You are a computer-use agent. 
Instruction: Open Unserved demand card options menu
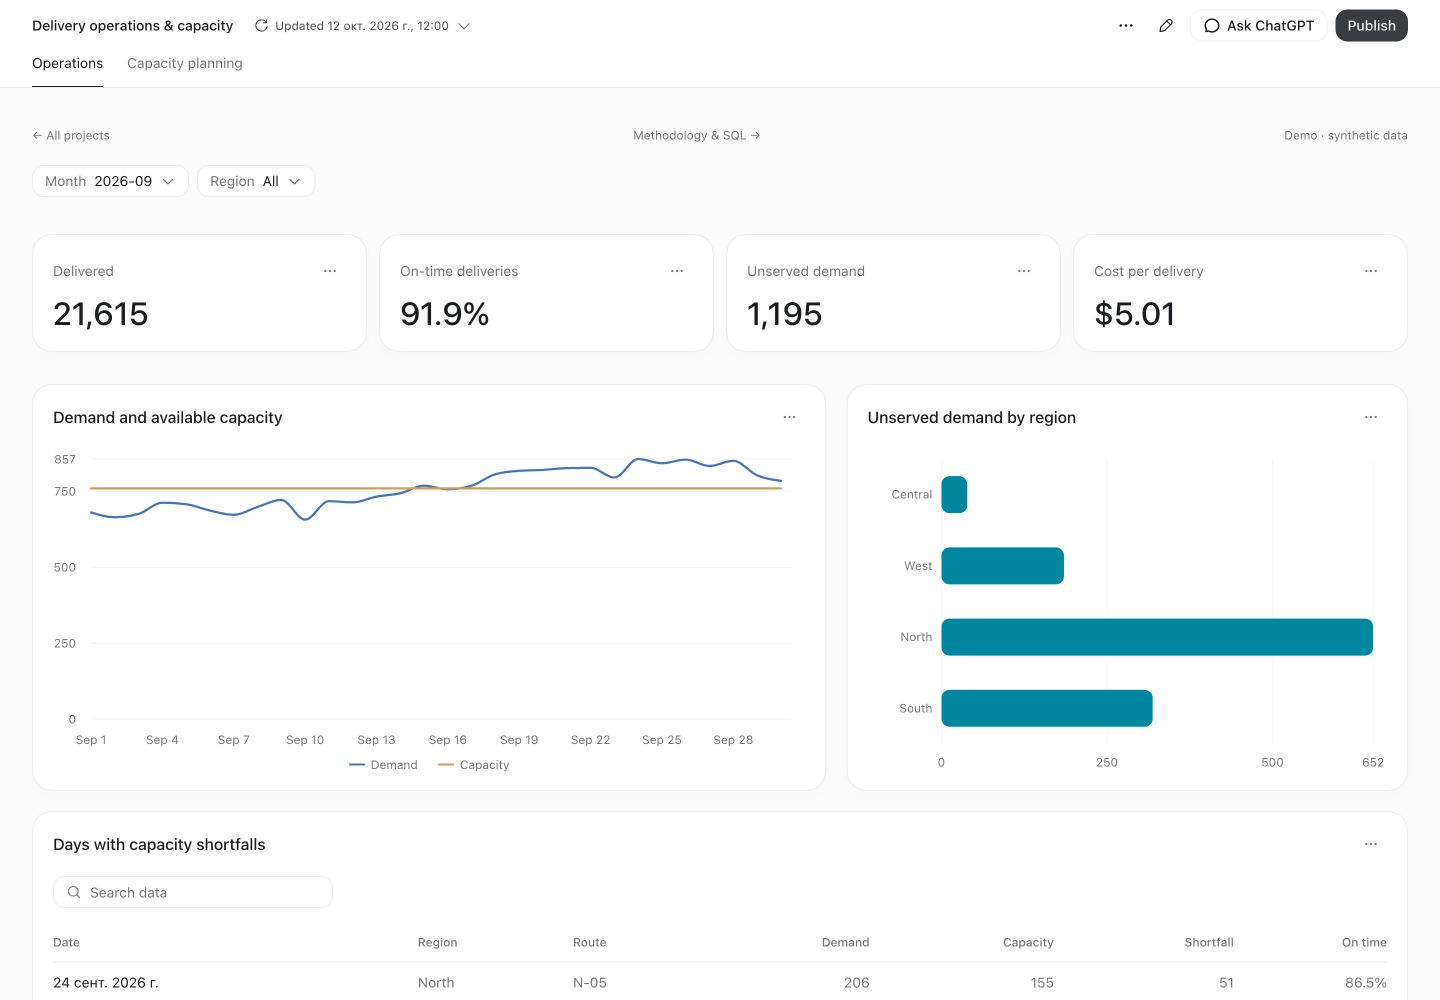pos(1024,271)
